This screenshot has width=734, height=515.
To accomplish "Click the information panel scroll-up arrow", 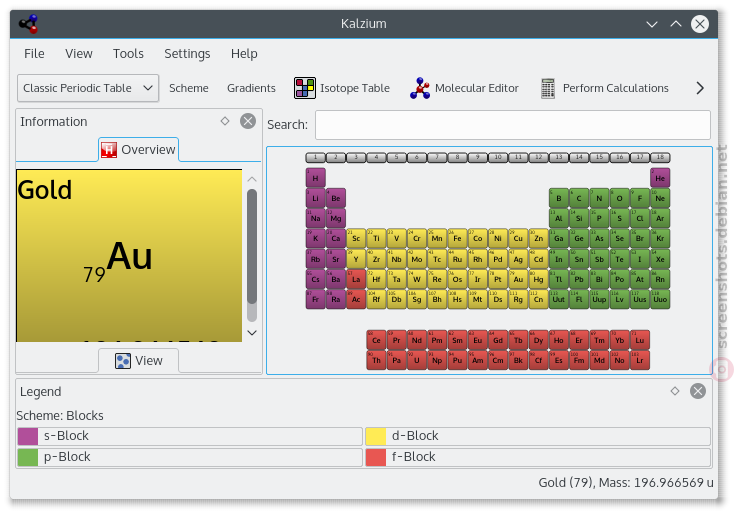I will click(252, 179).
